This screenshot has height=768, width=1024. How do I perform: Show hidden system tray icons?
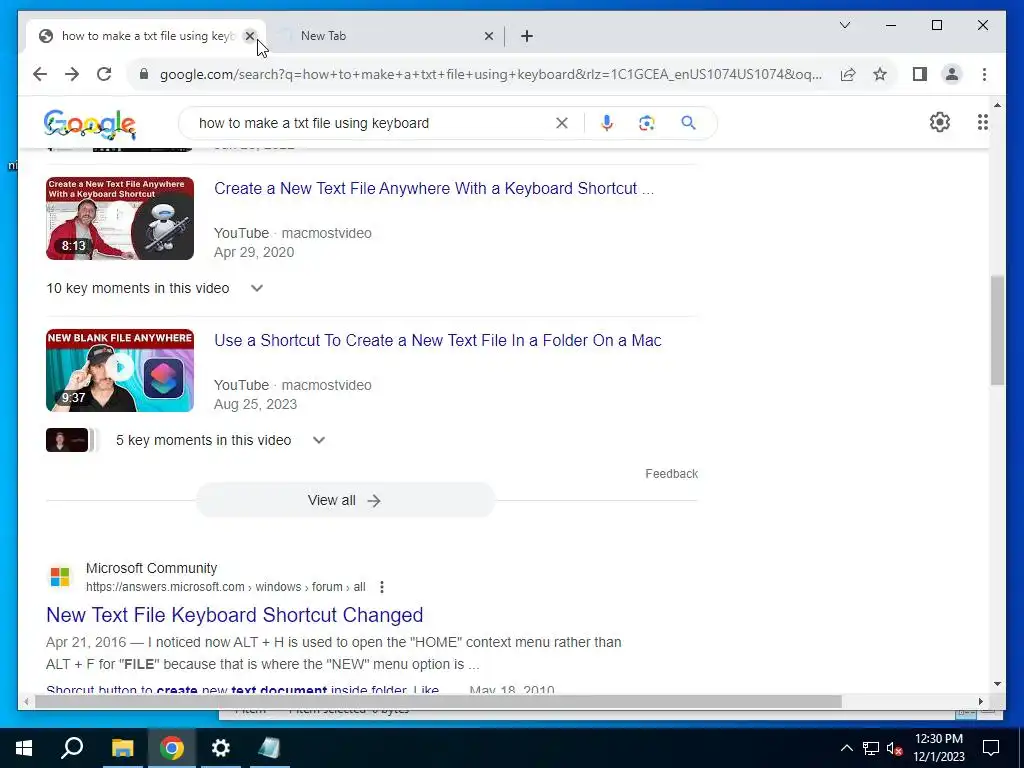pyautogui.click(x=846, y=748)
